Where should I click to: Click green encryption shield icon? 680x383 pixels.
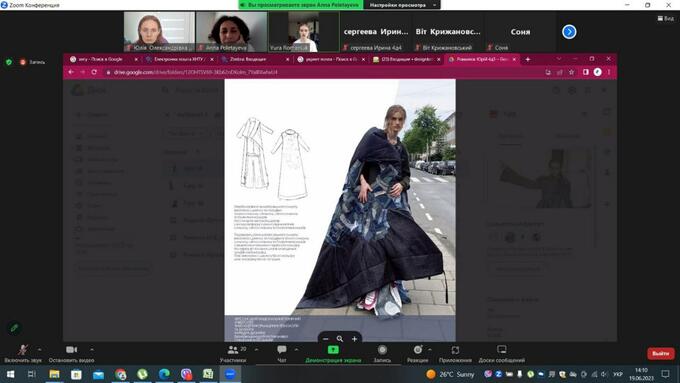point(9,62)
